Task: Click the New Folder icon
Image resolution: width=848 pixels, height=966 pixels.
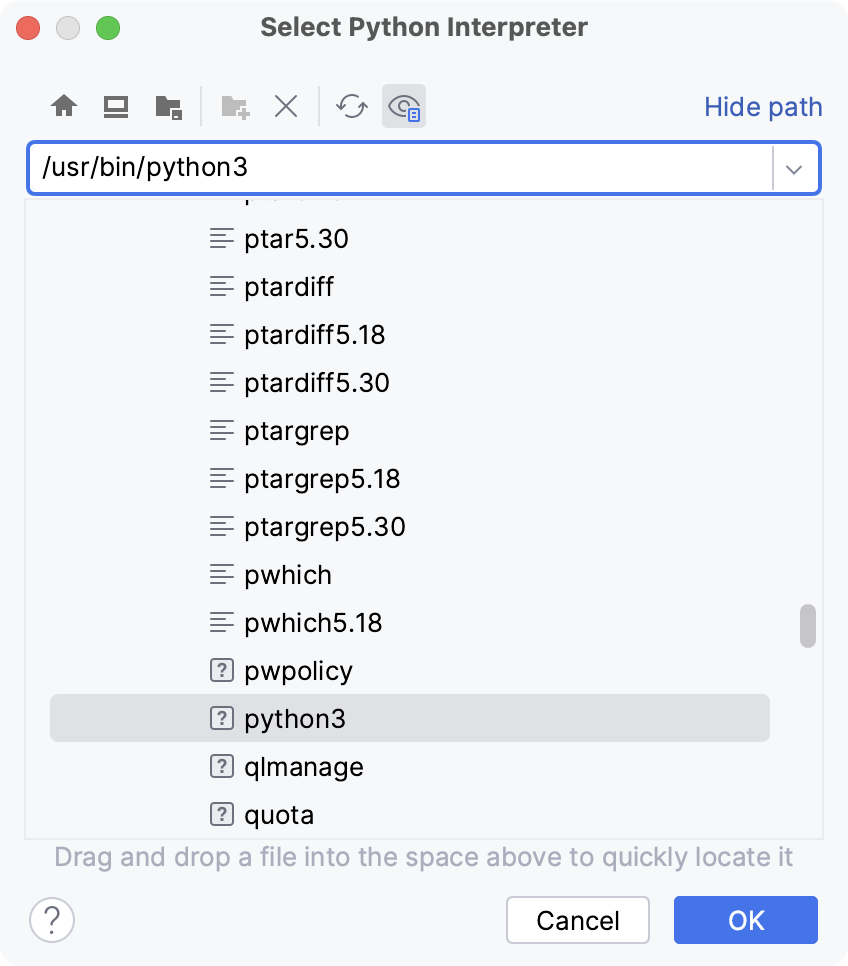Action: click(232, 106)
